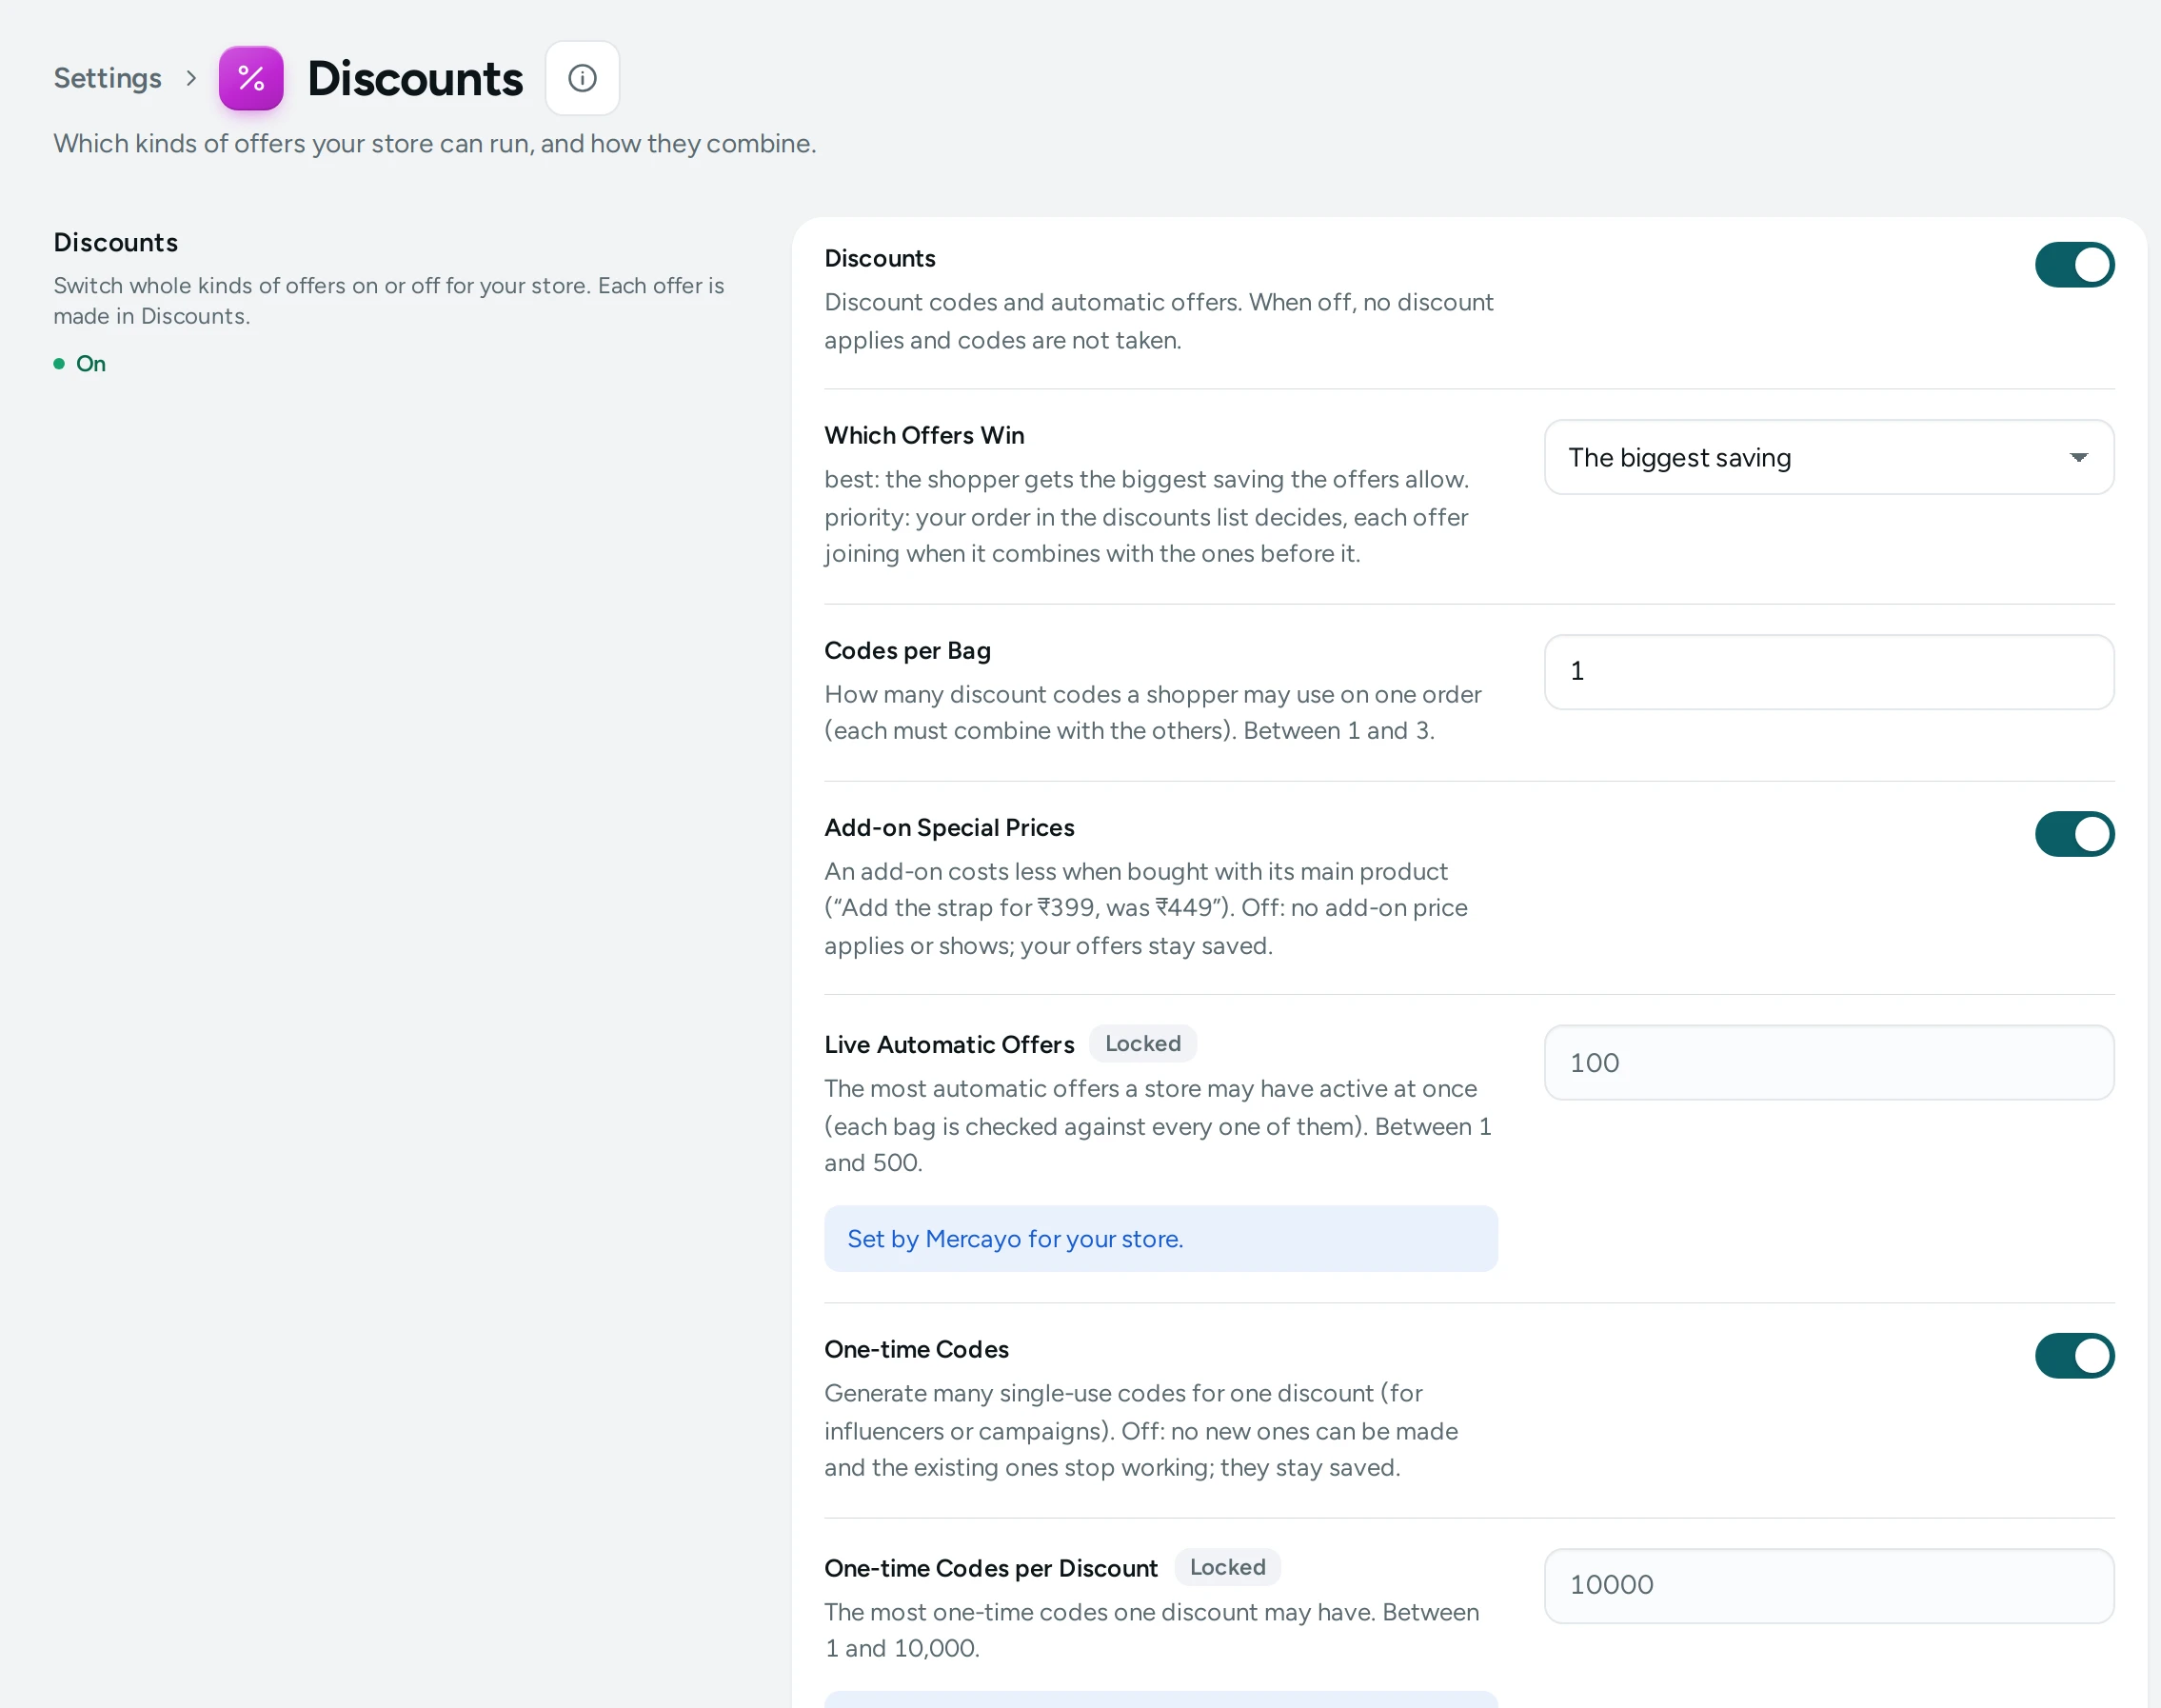Click the 'Set by Mercayo for your store.' notice

click(x=1161, y=1239)
